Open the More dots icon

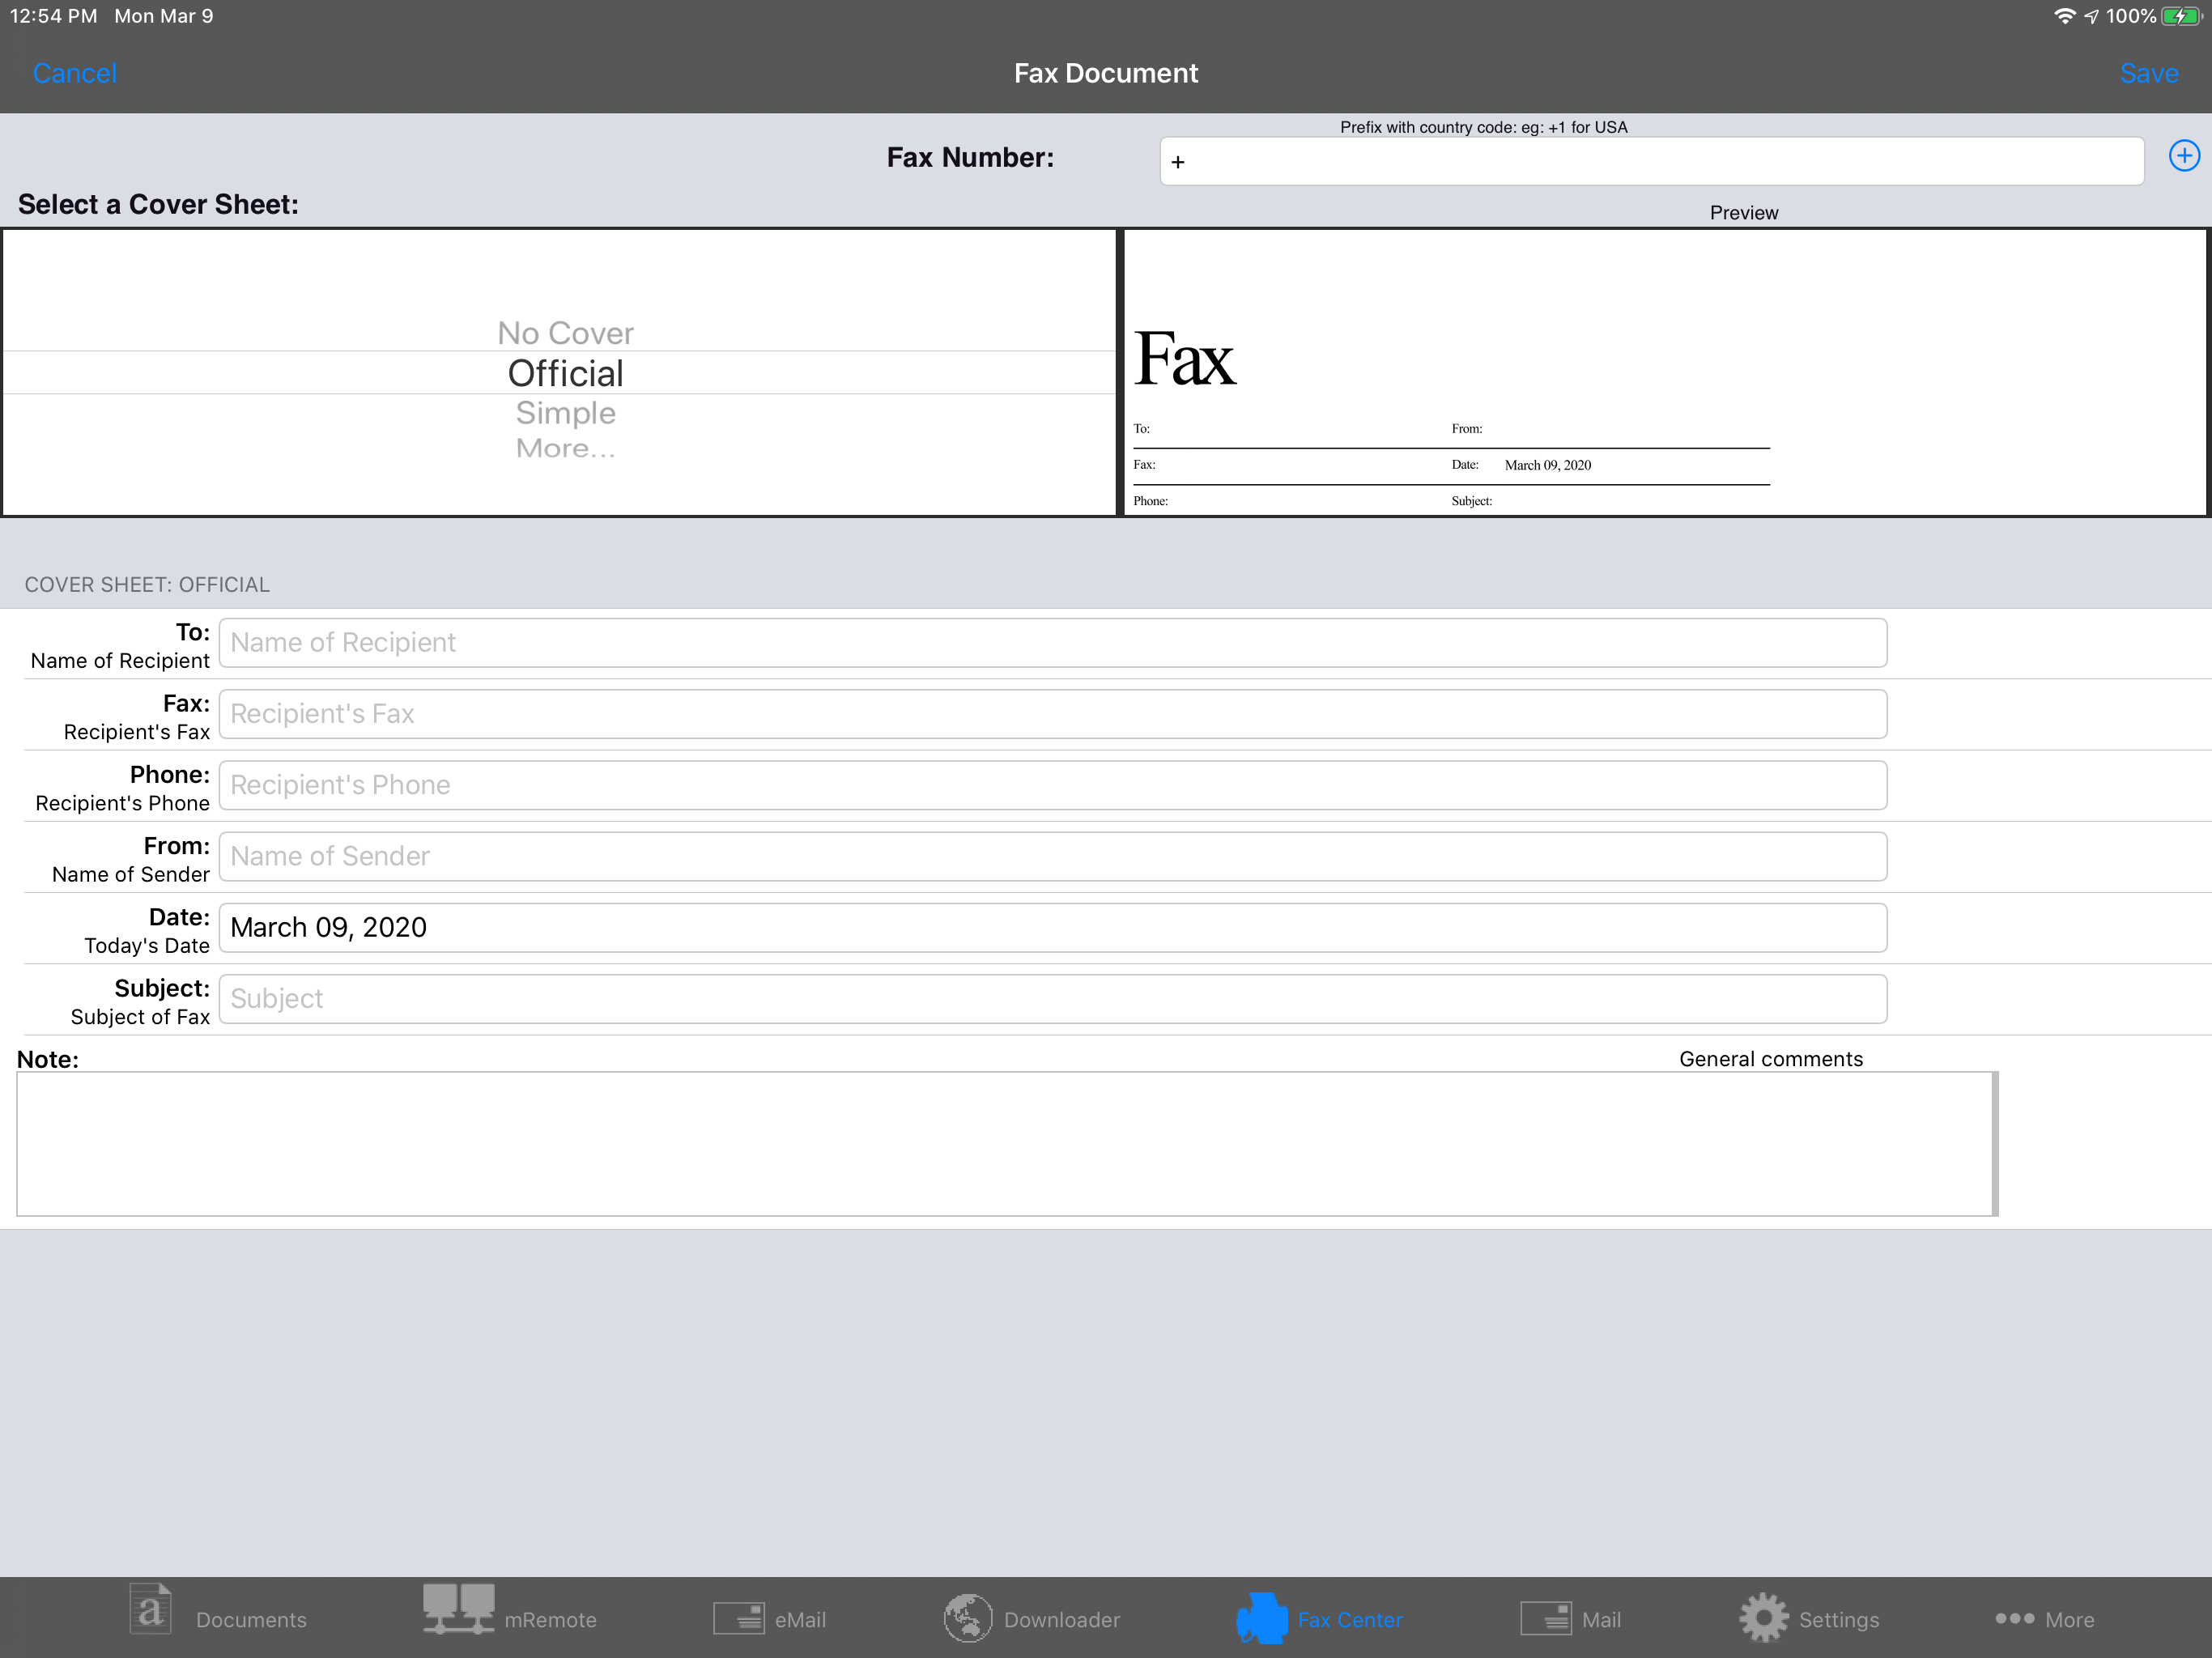2014,1618
